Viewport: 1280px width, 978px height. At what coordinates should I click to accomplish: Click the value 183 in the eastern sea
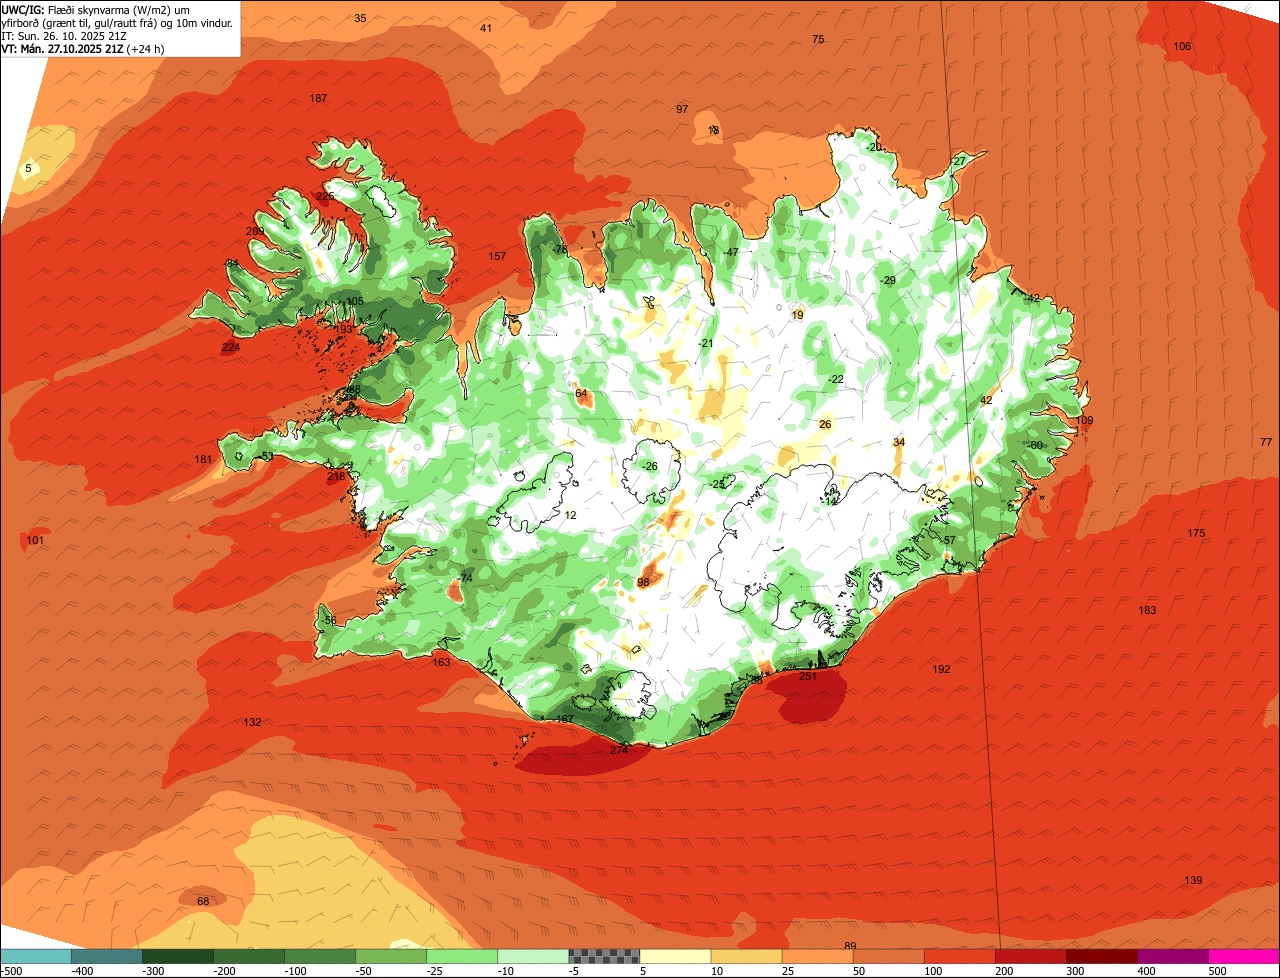(1147, 610)
